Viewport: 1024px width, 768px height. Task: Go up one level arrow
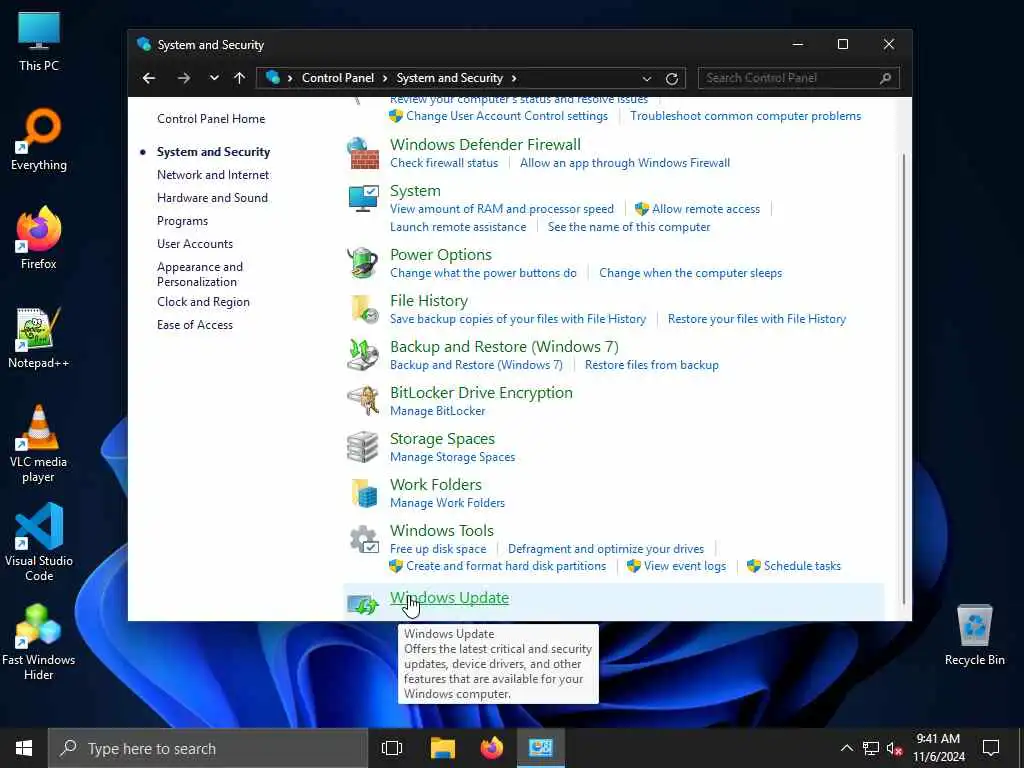tap(240, 78)
